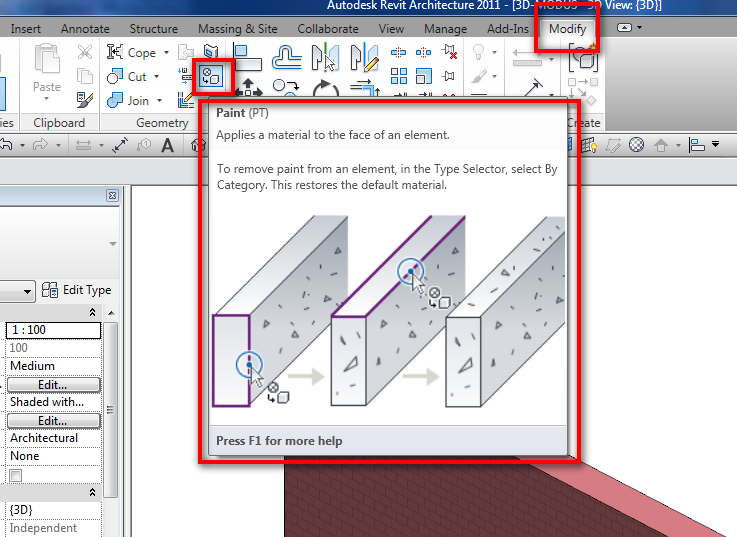Select the Offset tool
737x537 pixels.
click(287, 58)
